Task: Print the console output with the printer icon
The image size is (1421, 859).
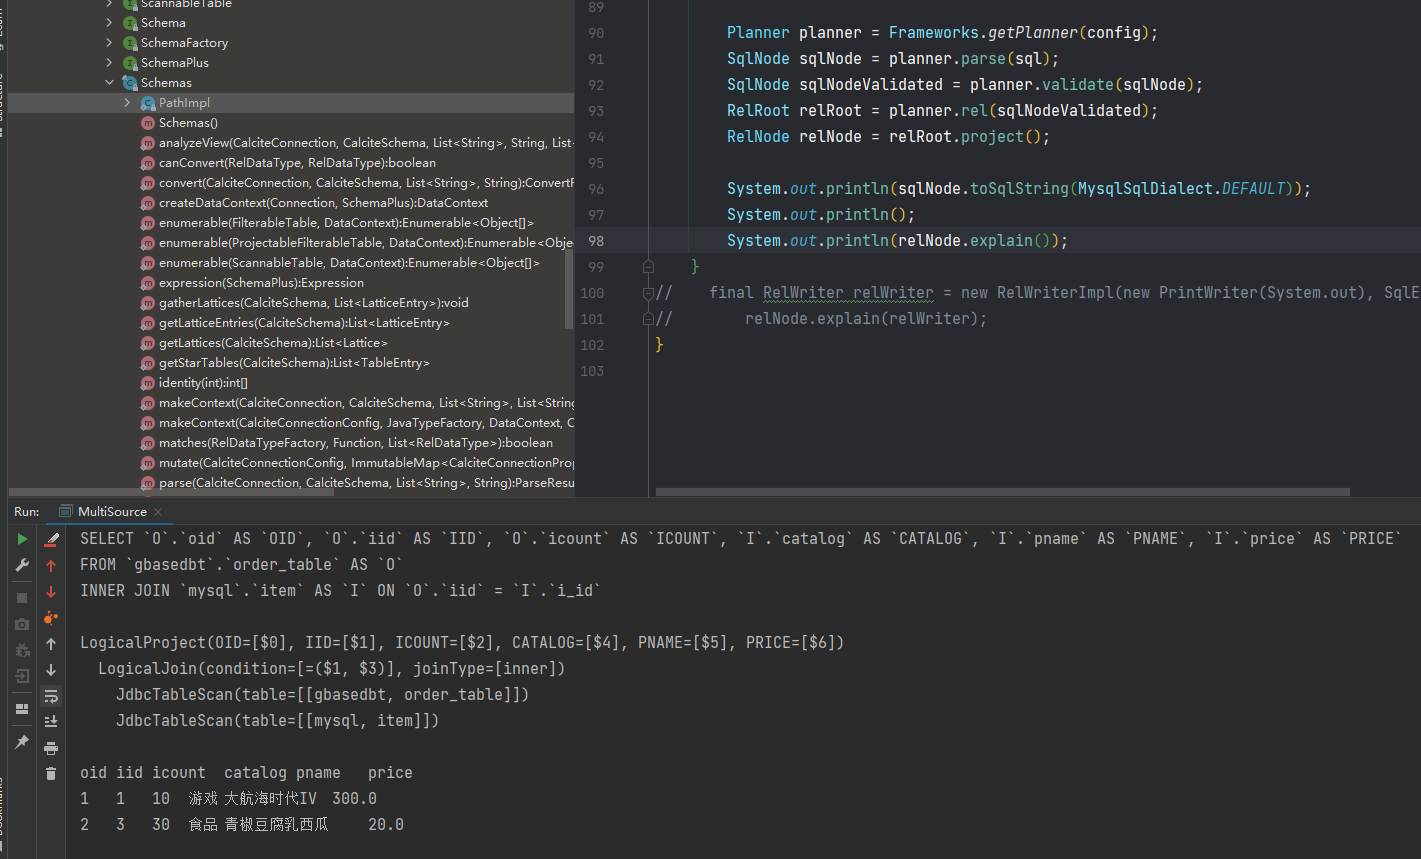Action: (51, 748)
